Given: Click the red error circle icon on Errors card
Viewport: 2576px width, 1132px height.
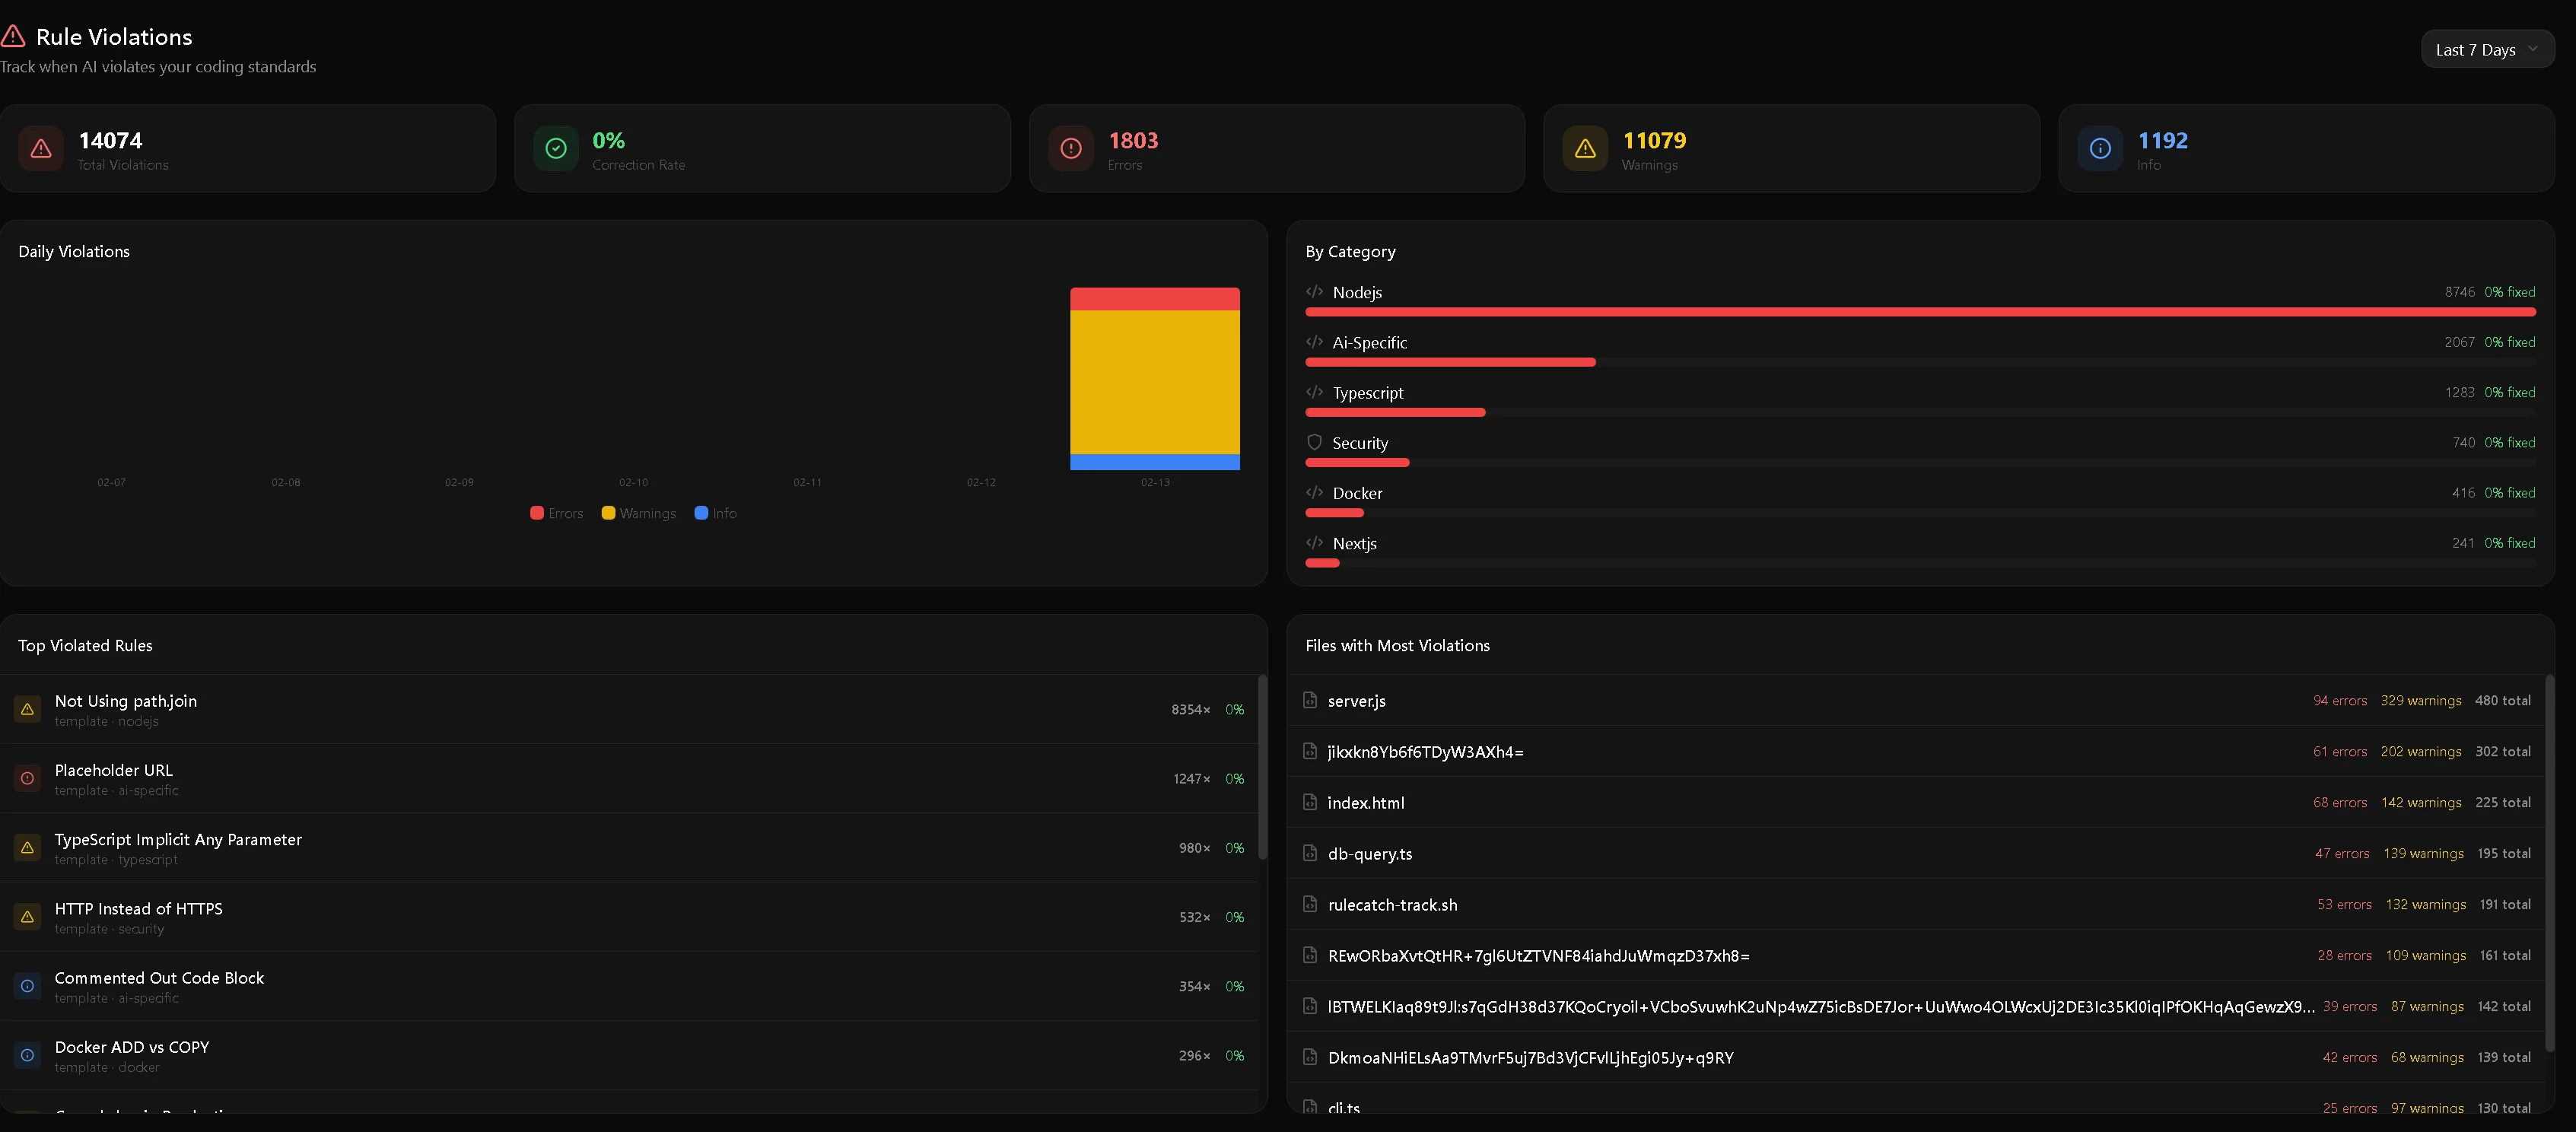Looking at the screenshot, I should 1070,148.
